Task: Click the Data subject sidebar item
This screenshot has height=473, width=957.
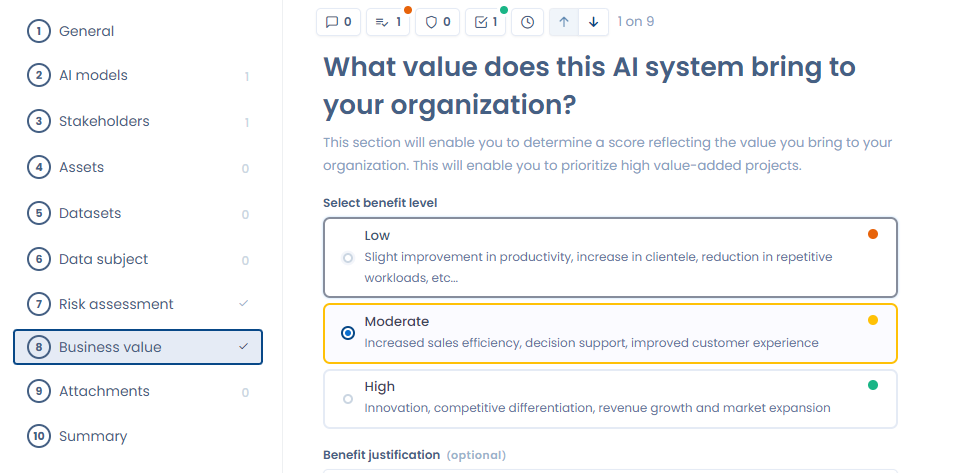Action: 103,259
